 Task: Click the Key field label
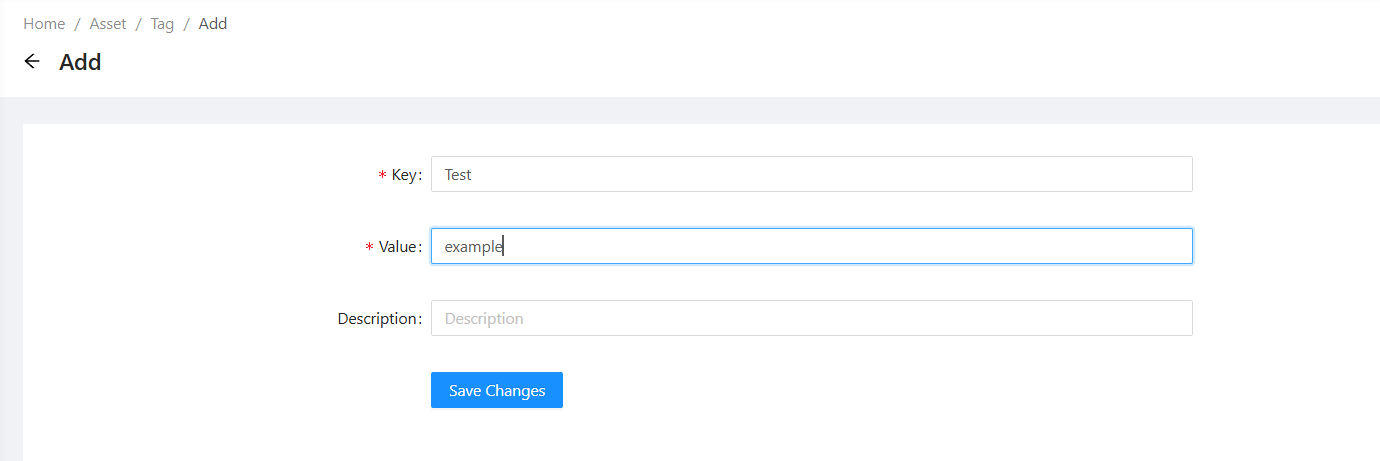pyautogui.click(x=405, y=175)
